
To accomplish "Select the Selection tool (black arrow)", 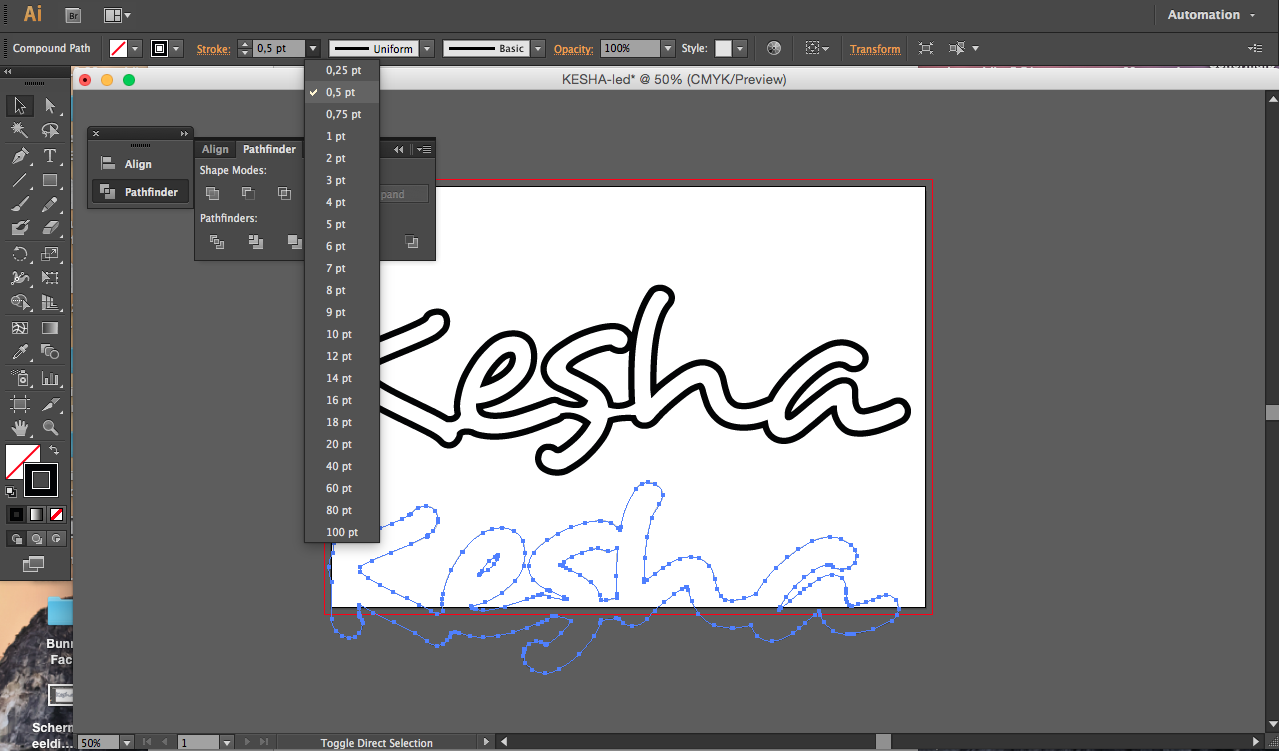I will [20, 106].
